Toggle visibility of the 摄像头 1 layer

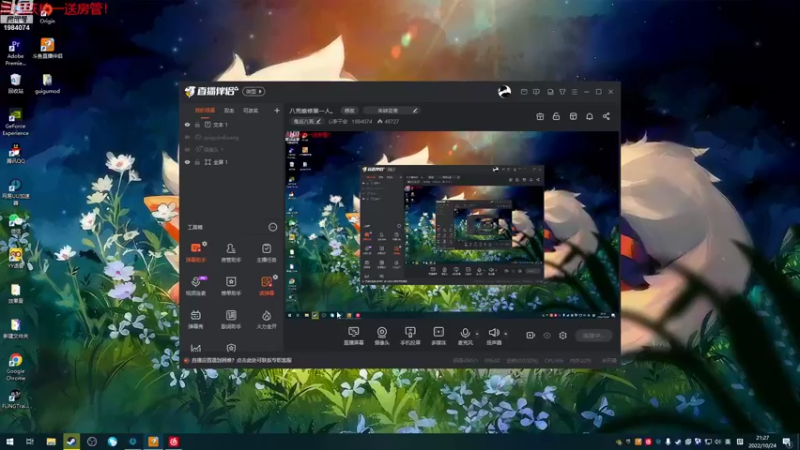(x=187, y=149)
